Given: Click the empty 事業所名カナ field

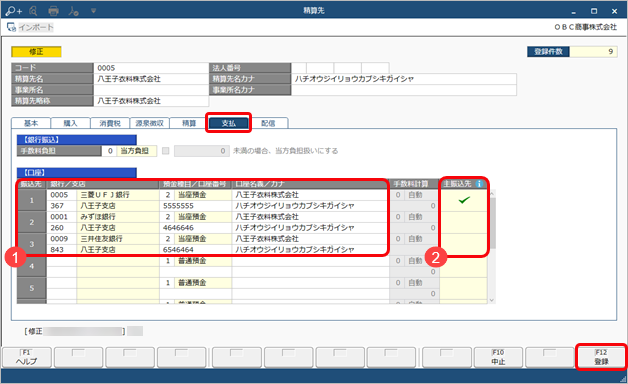Looking at the screenshot, I should point(404,90).
